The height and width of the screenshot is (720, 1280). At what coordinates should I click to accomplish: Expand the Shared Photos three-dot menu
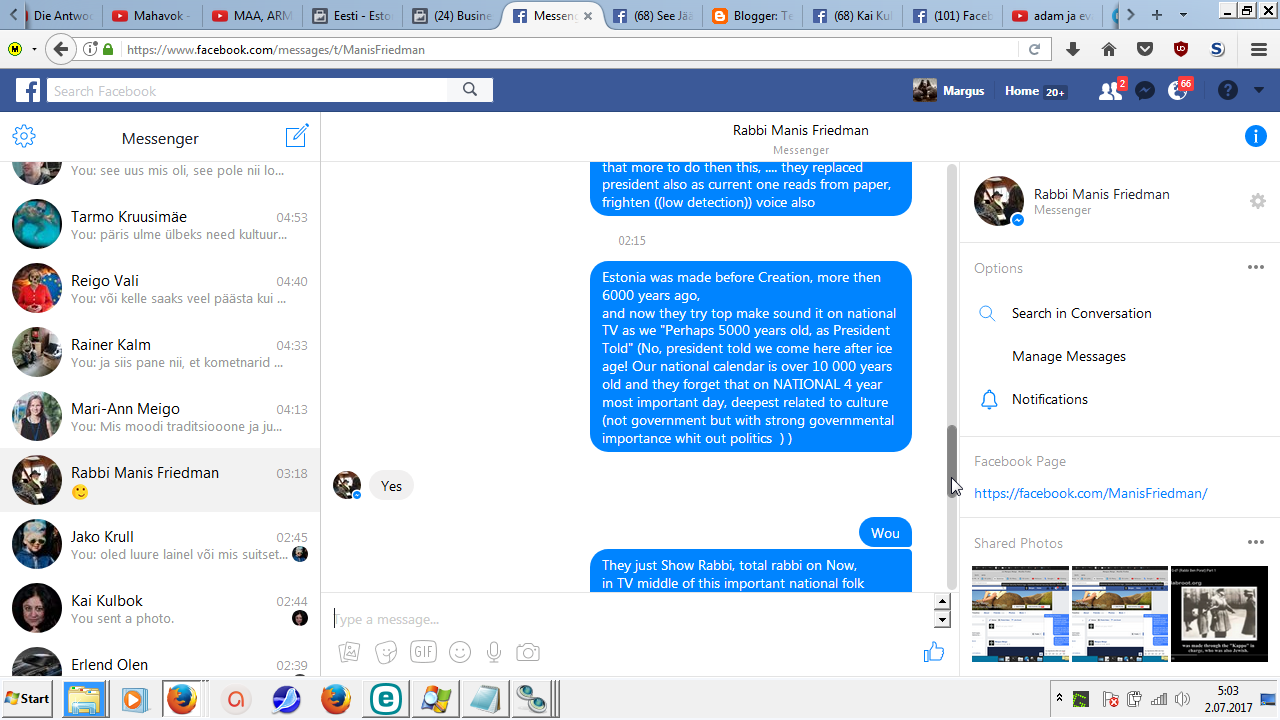1256,542
